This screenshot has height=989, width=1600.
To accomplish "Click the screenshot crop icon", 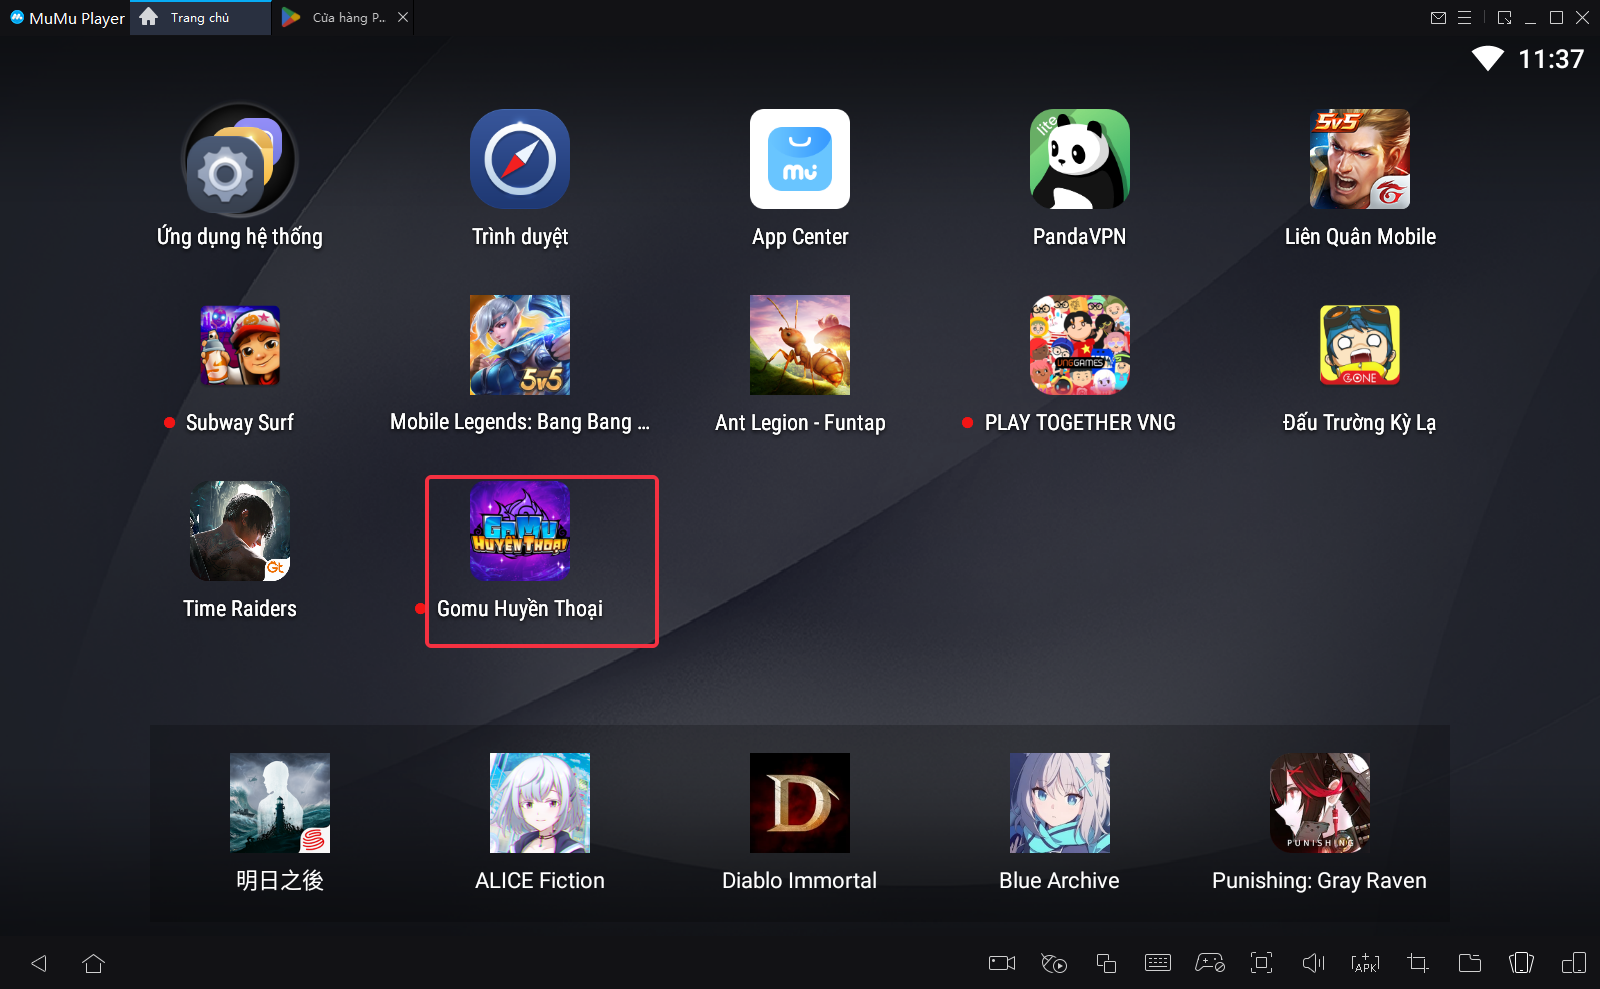I will [1417, 963].
